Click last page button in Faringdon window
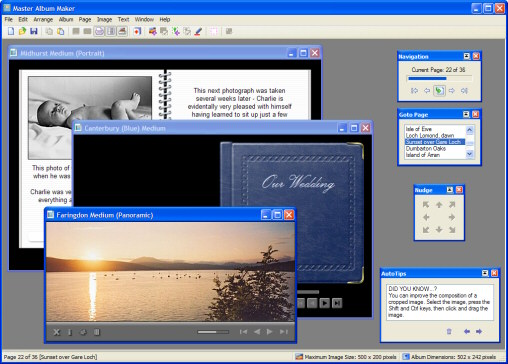Viewport: 508px width, 364px height. (x=284, y=332)
